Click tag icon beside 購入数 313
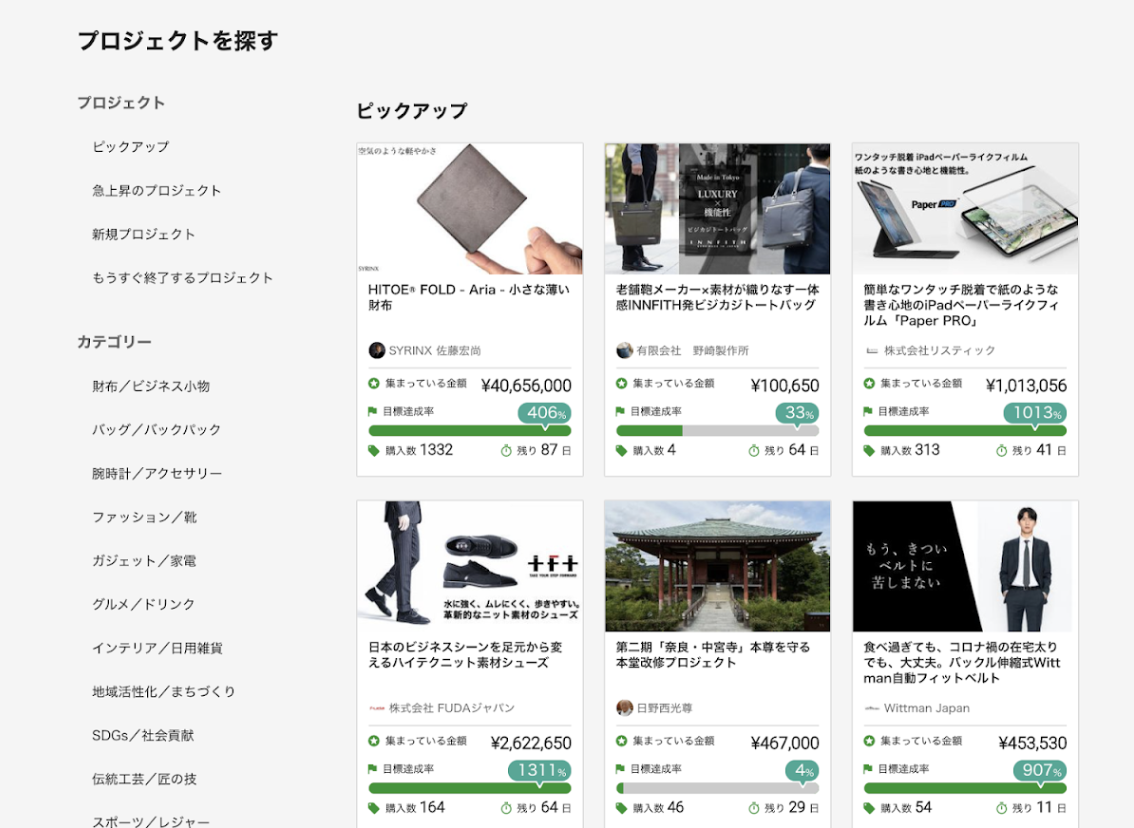This screenshot has height=828, width=1134. (x=869, y=451)
